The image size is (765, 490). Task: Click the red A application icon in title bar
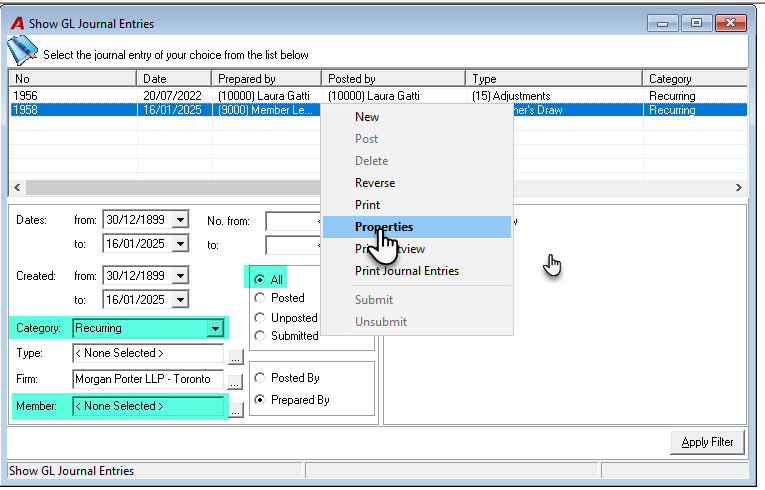18,23
